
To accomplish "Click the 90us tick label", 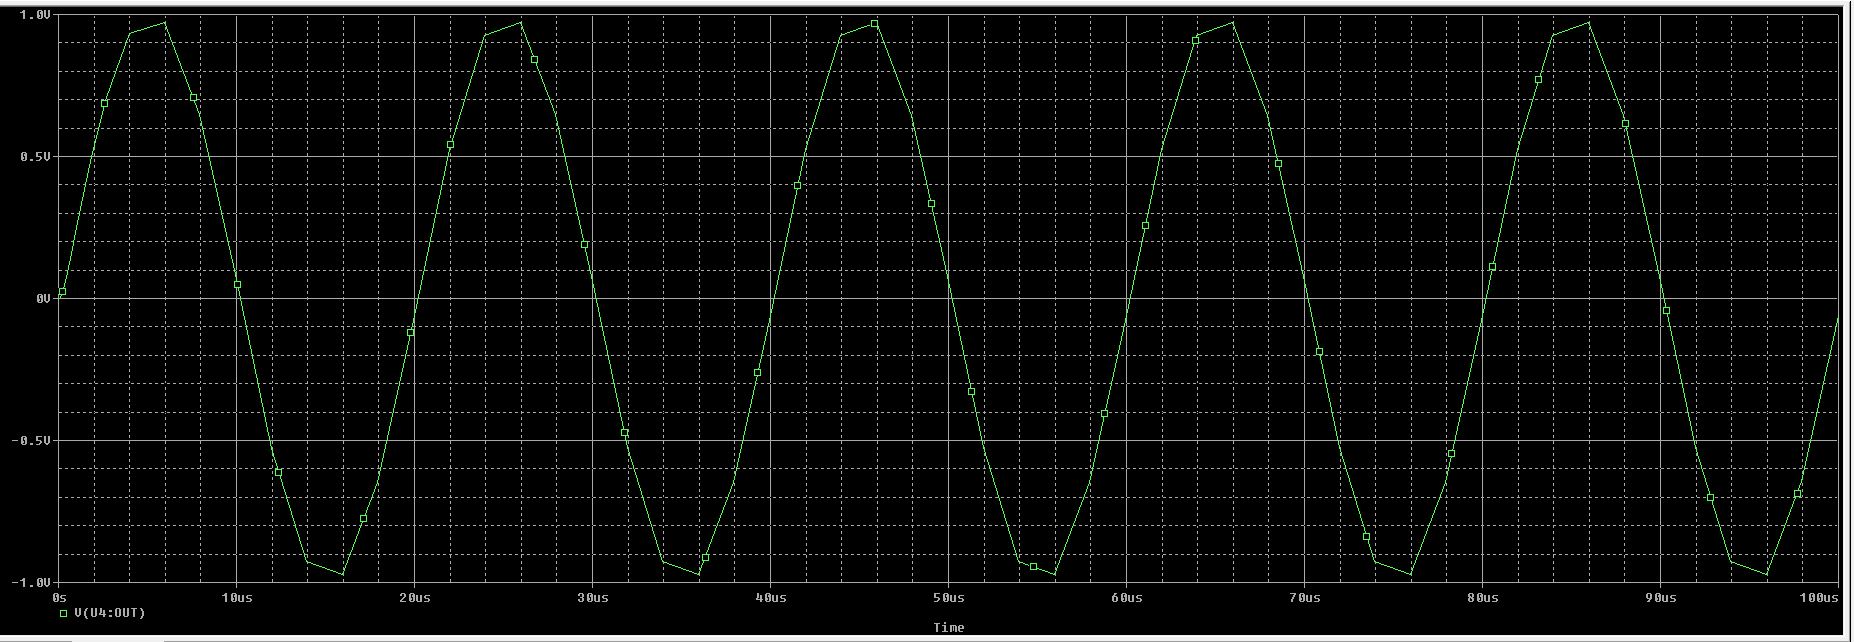I will [1660, 598].
